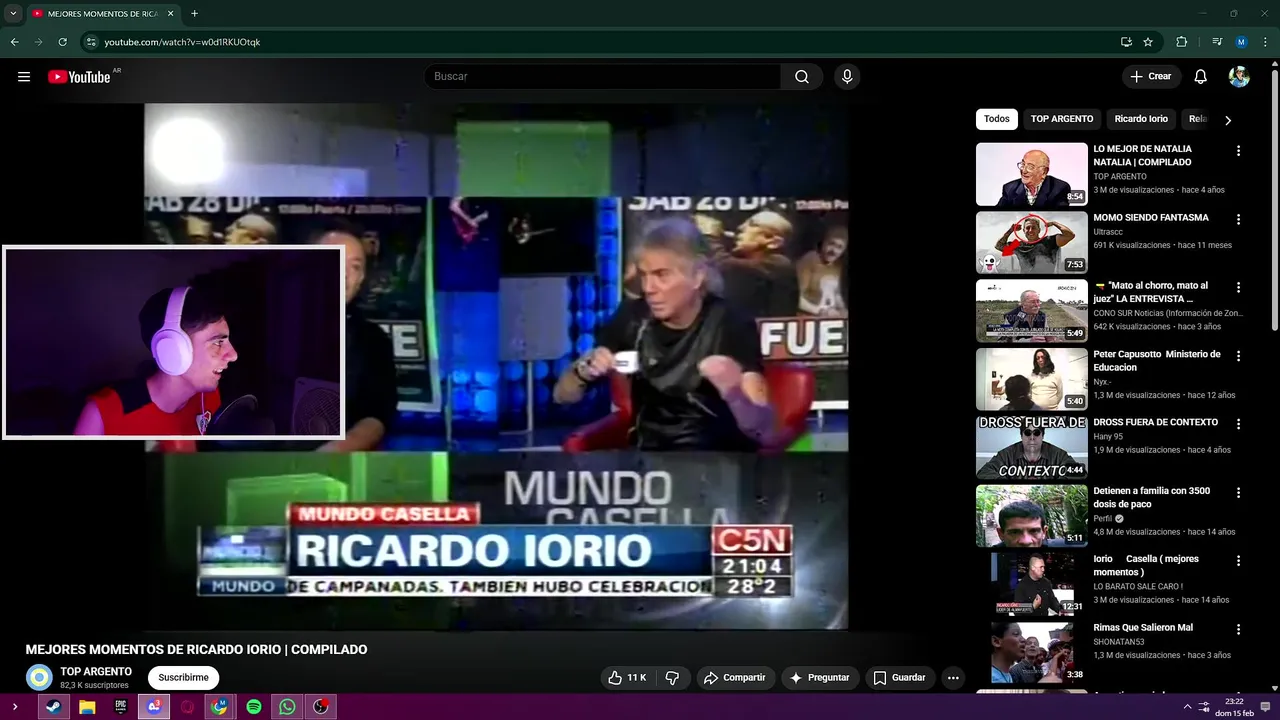This screenshot has height=720, width=1280.
Task: Open Chrome profile M avatar
Action: click(x=1241, y=42)
